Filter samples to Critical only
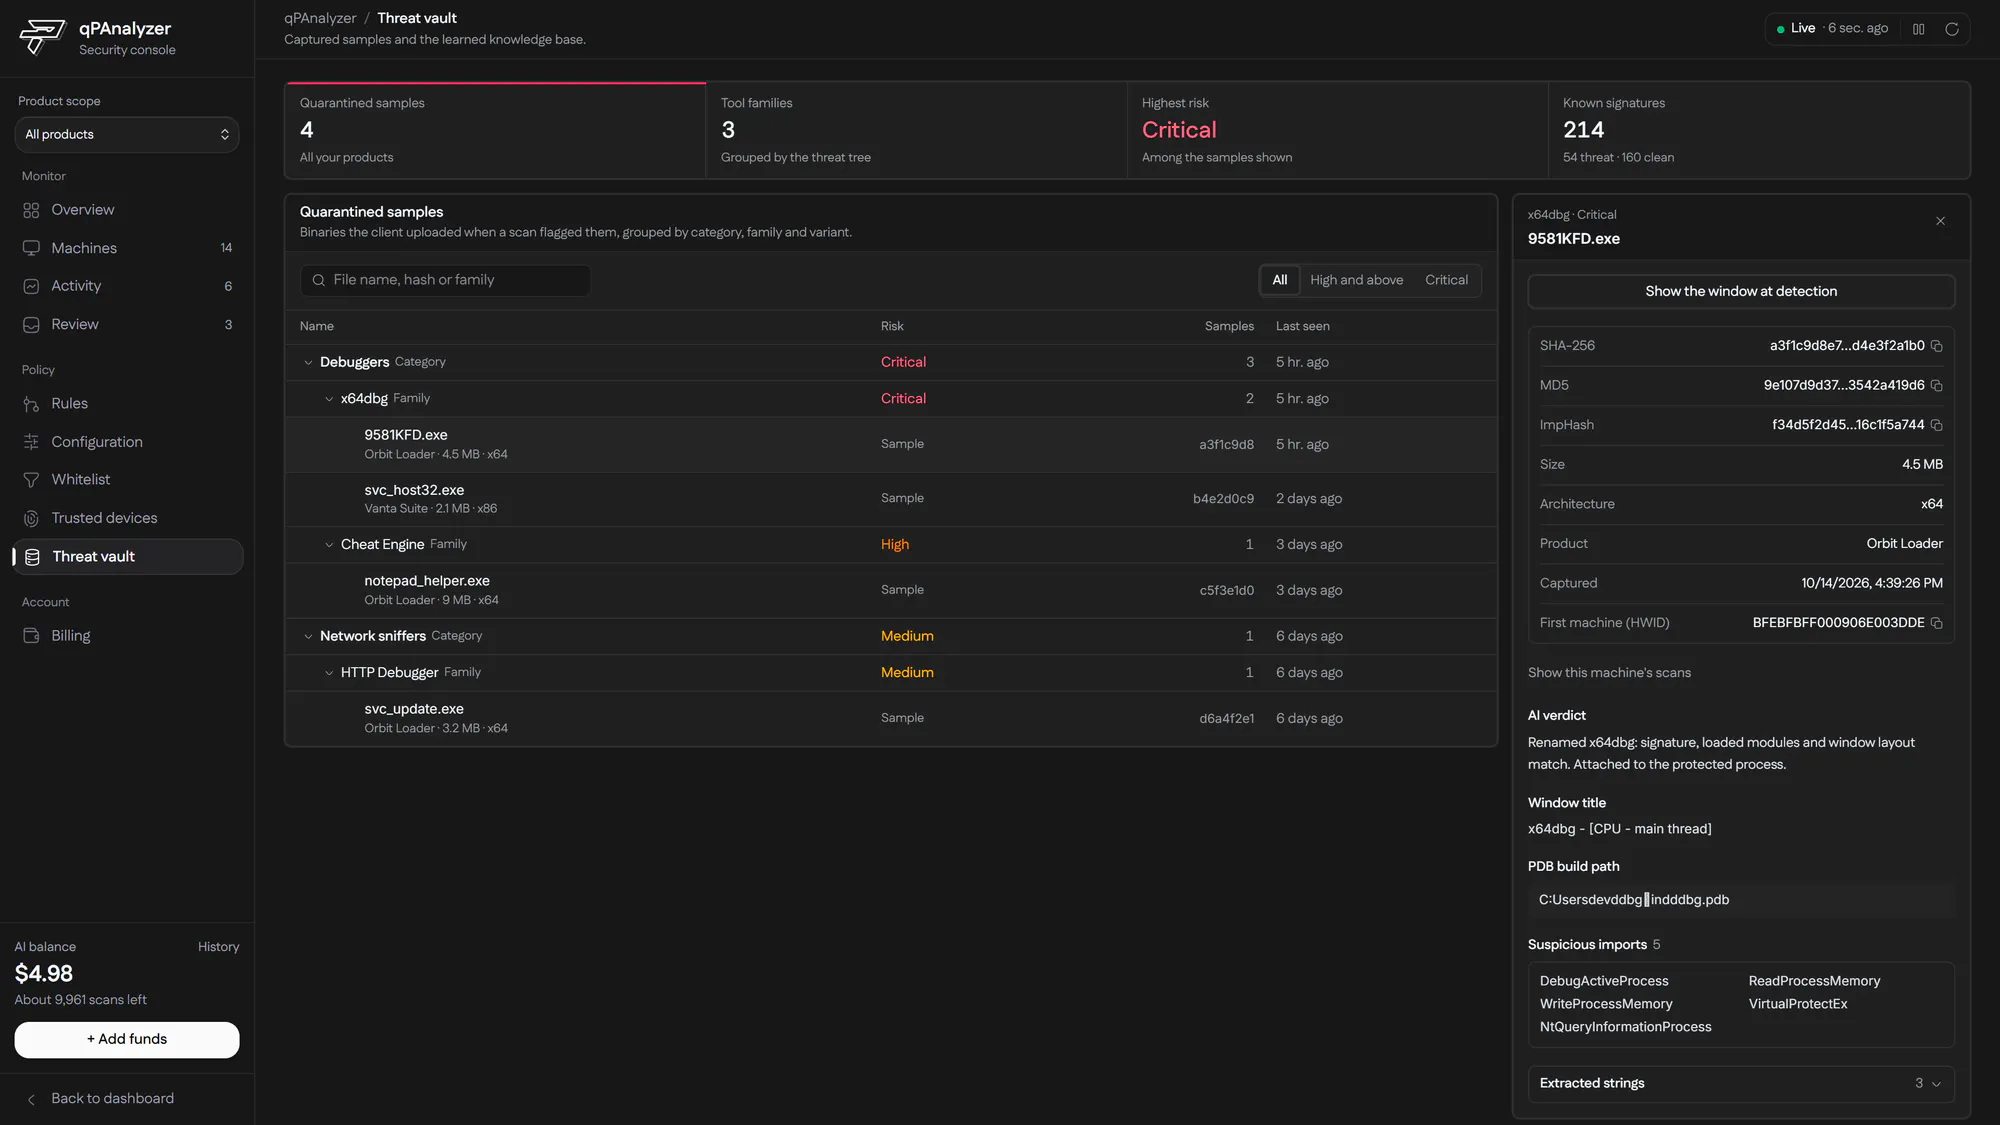Screen dimensions: 2000x1125 1446,280
